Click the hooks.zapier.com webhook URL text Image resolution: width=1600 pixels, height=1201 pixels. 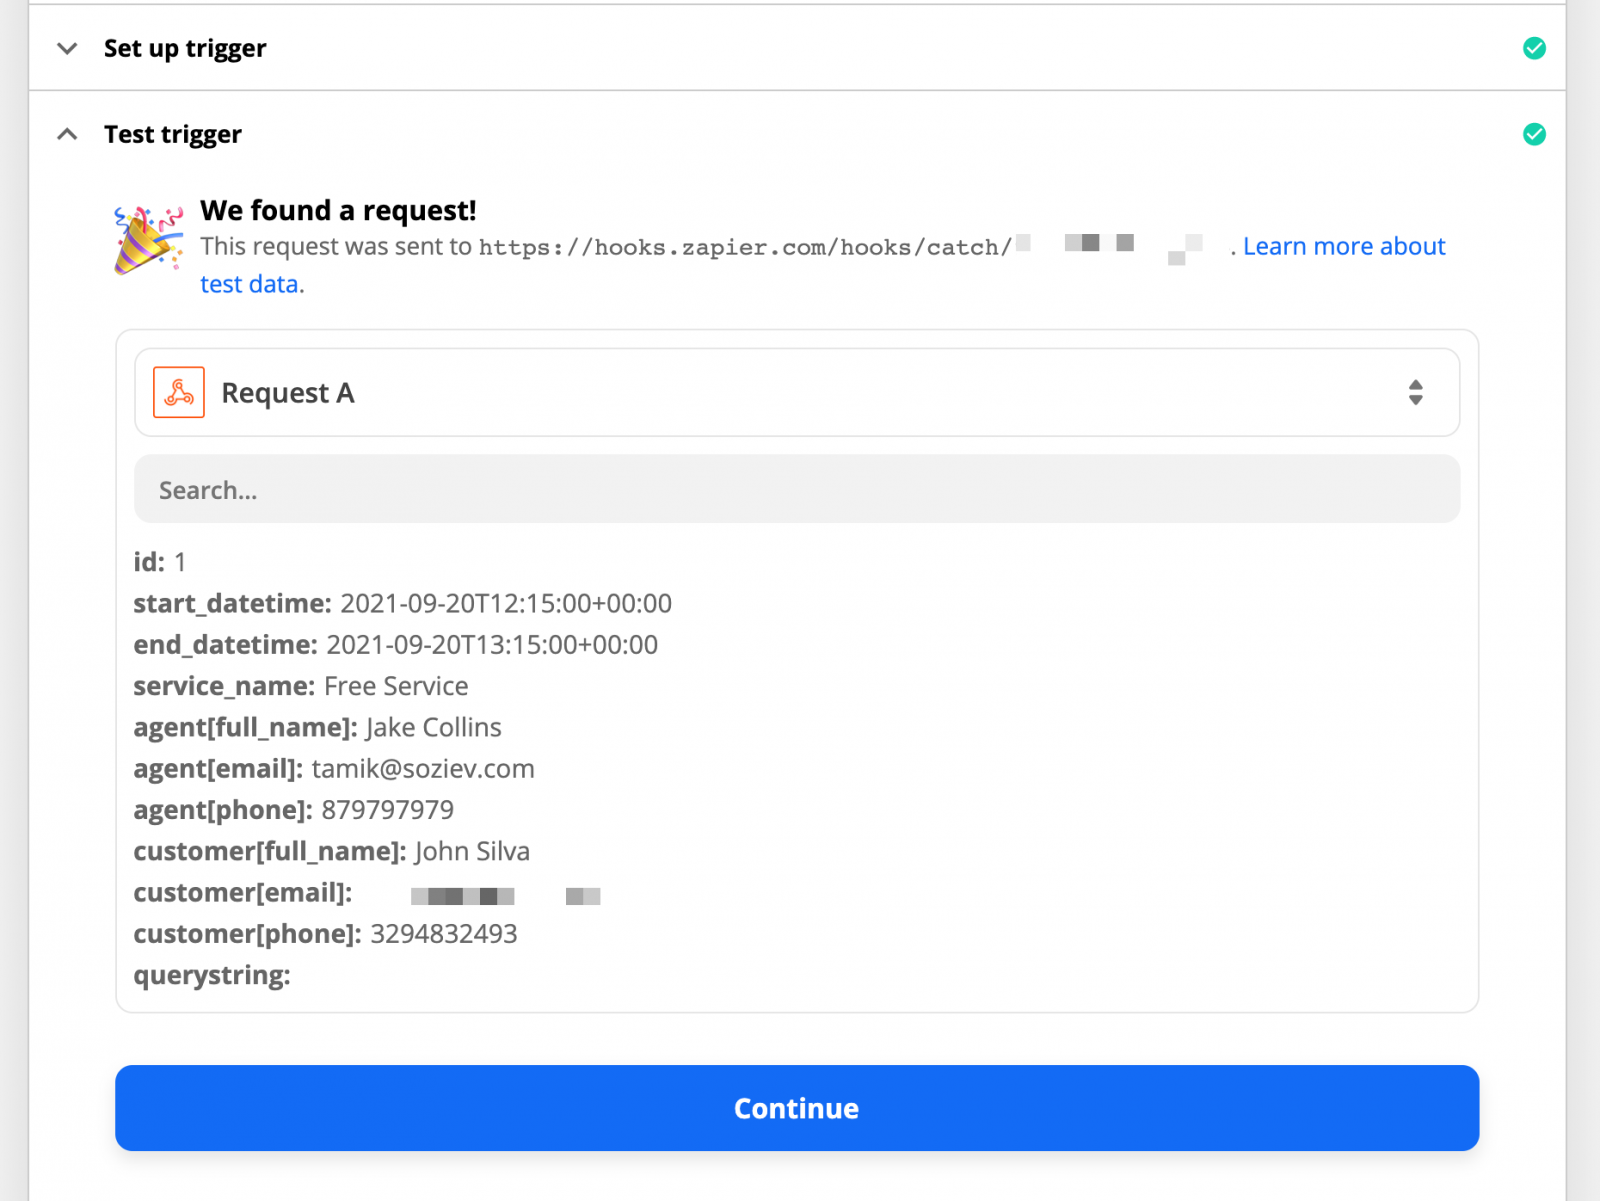pyautogui.click(x=744, y=247)
